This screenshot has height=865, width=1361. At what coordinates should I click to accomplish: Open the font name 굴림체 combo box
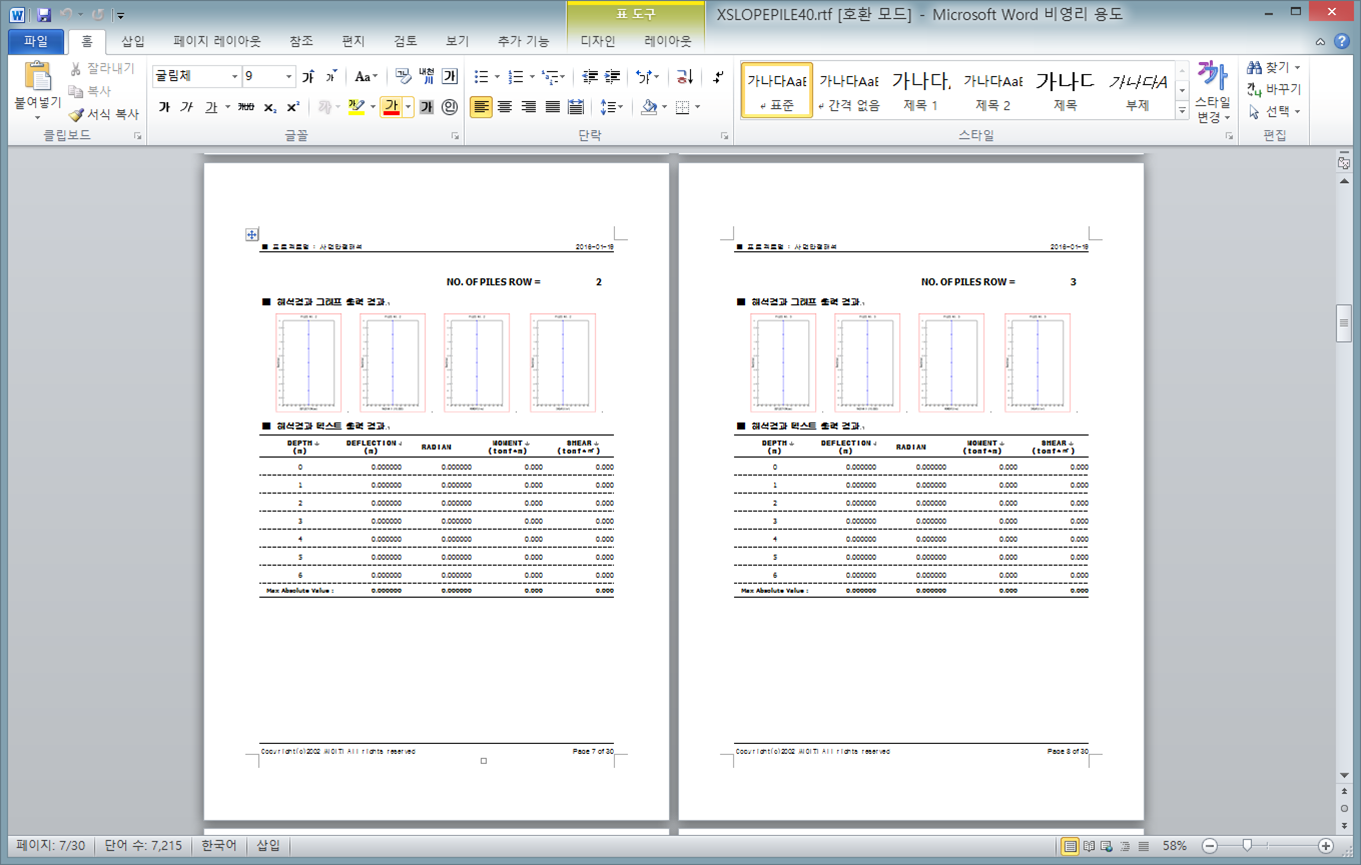(x=197, y=77)
